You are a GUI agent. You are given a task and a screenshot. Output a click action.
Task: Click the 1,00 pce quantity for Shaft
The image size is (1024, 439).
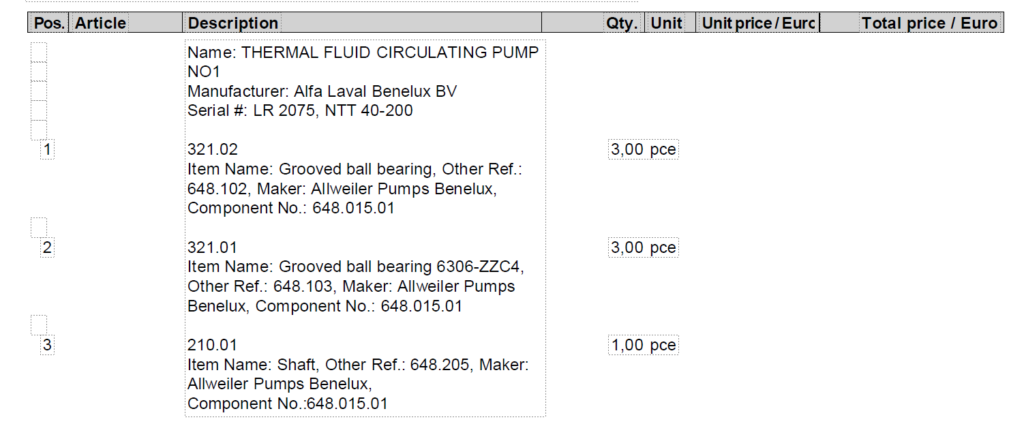(x=643, y=345)
